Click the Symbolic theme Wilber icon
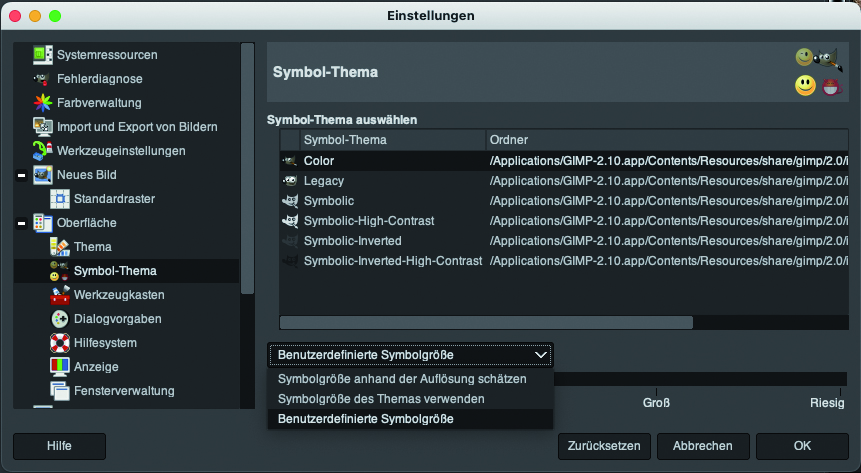This screenshot has width=861, height=473. 290,201
